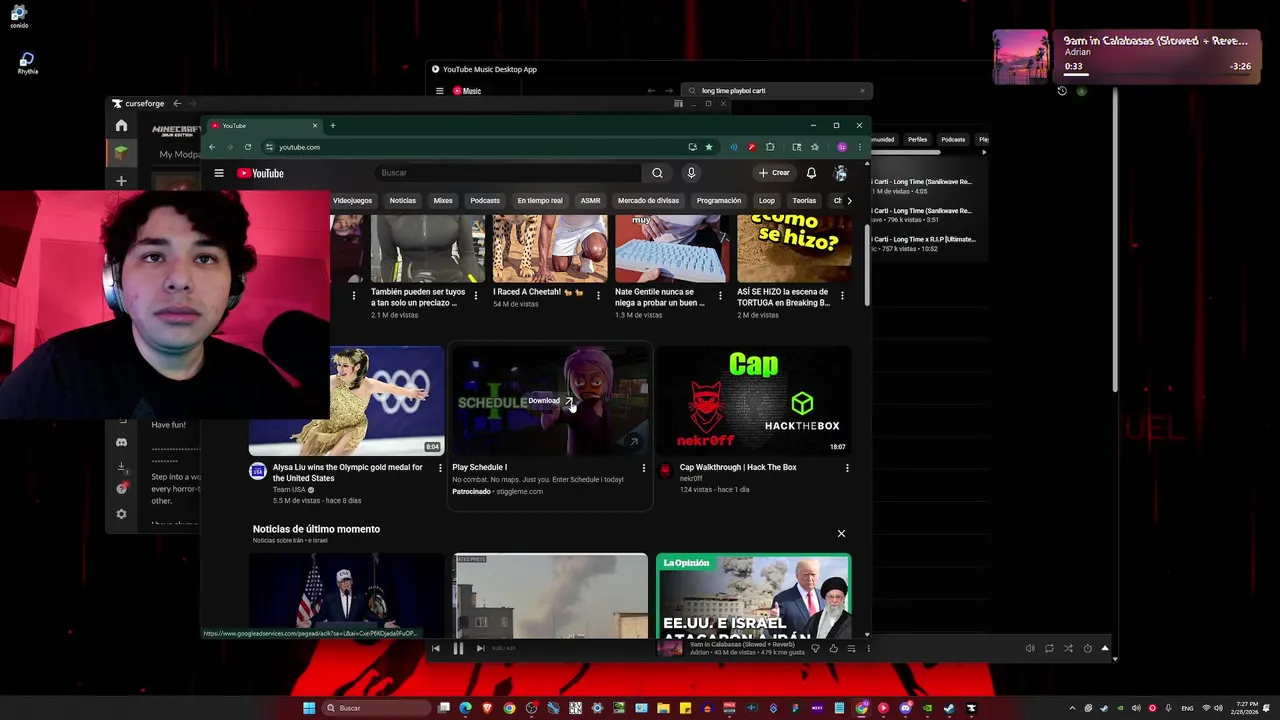
Task: Close the YouTube browser tab
Action: 314,126
